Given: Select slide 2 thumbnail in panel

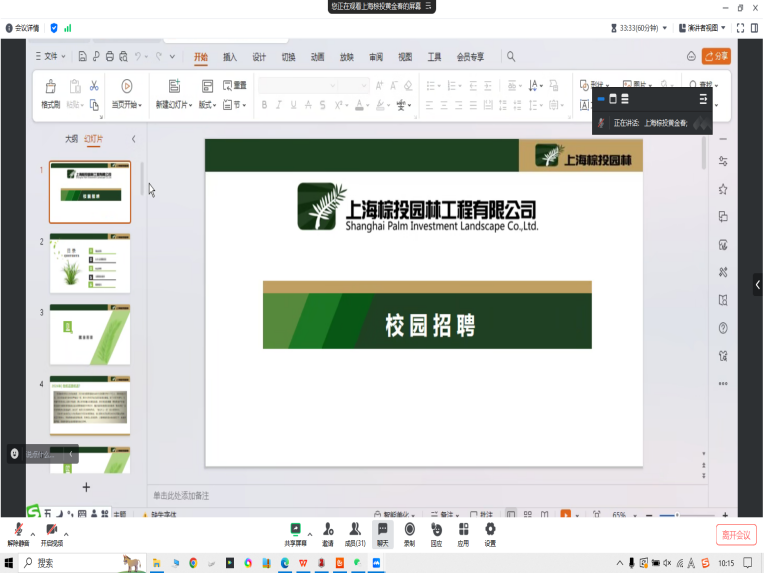Looking at the screenshot, I should 90,263.
